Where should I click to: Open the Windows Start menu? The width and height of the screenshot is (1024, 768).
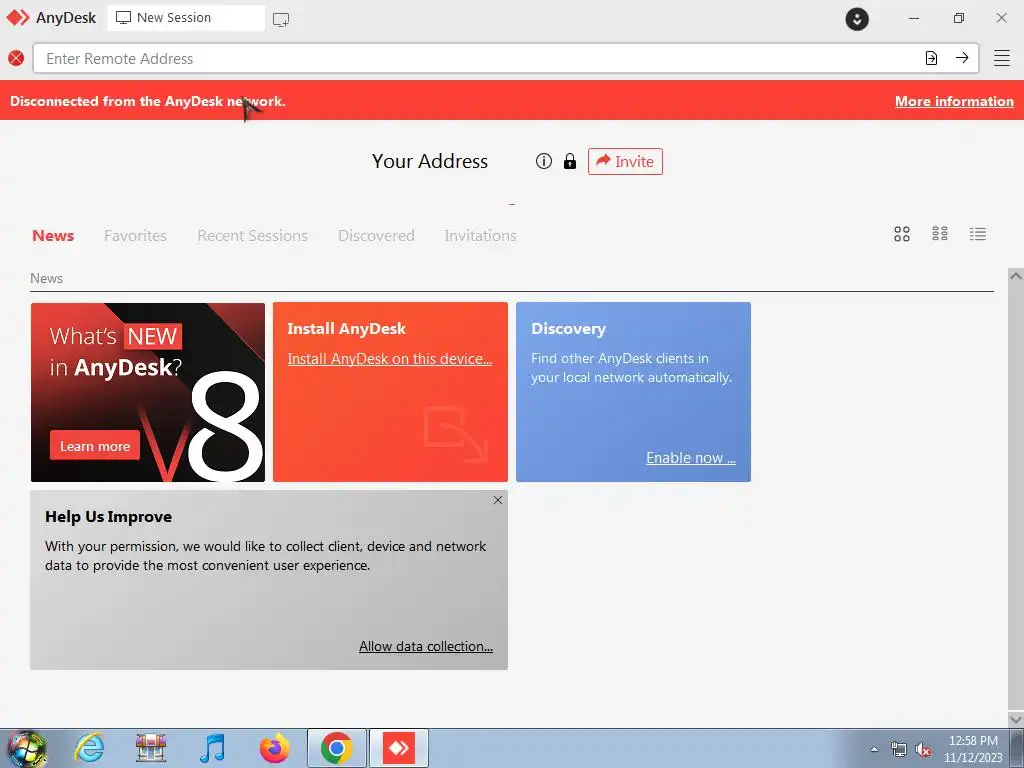[27, 748]
